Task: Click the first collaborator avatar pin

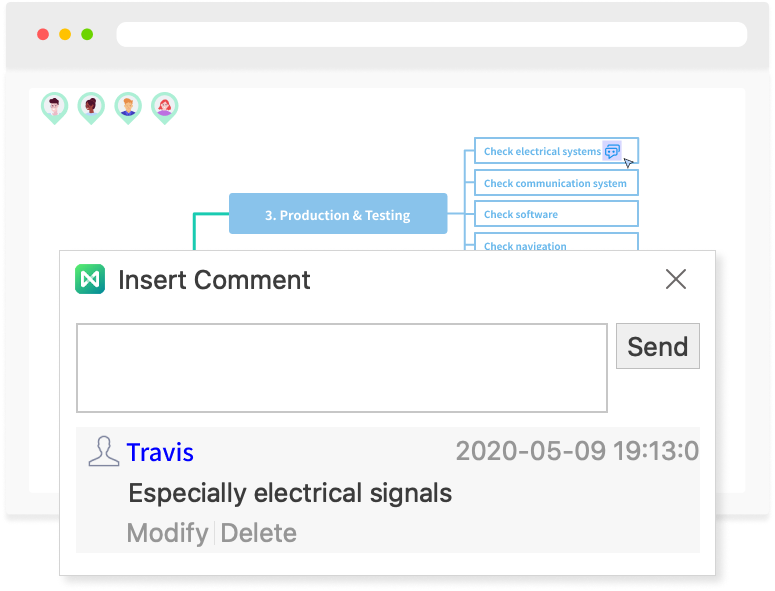Action: pos(55,106)
